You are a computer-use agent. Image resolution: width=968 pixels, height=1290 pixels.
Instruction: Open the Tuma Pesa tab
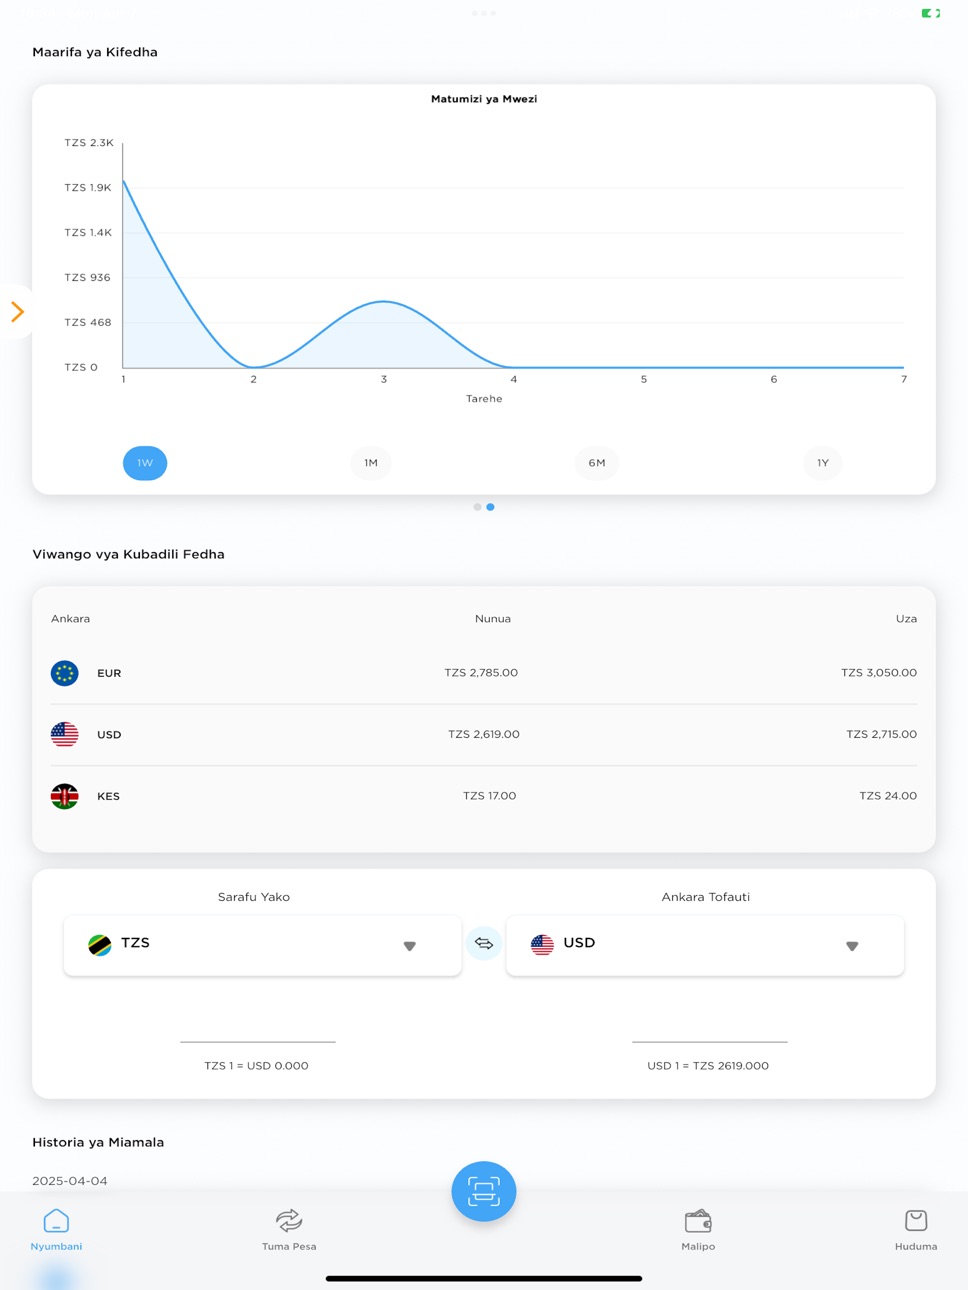tap(289, 1229)
